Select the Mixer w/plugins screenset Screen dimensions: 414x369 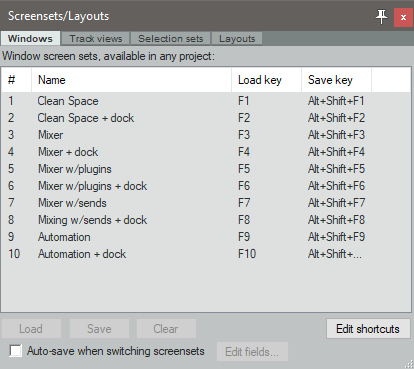pos(206,169)
